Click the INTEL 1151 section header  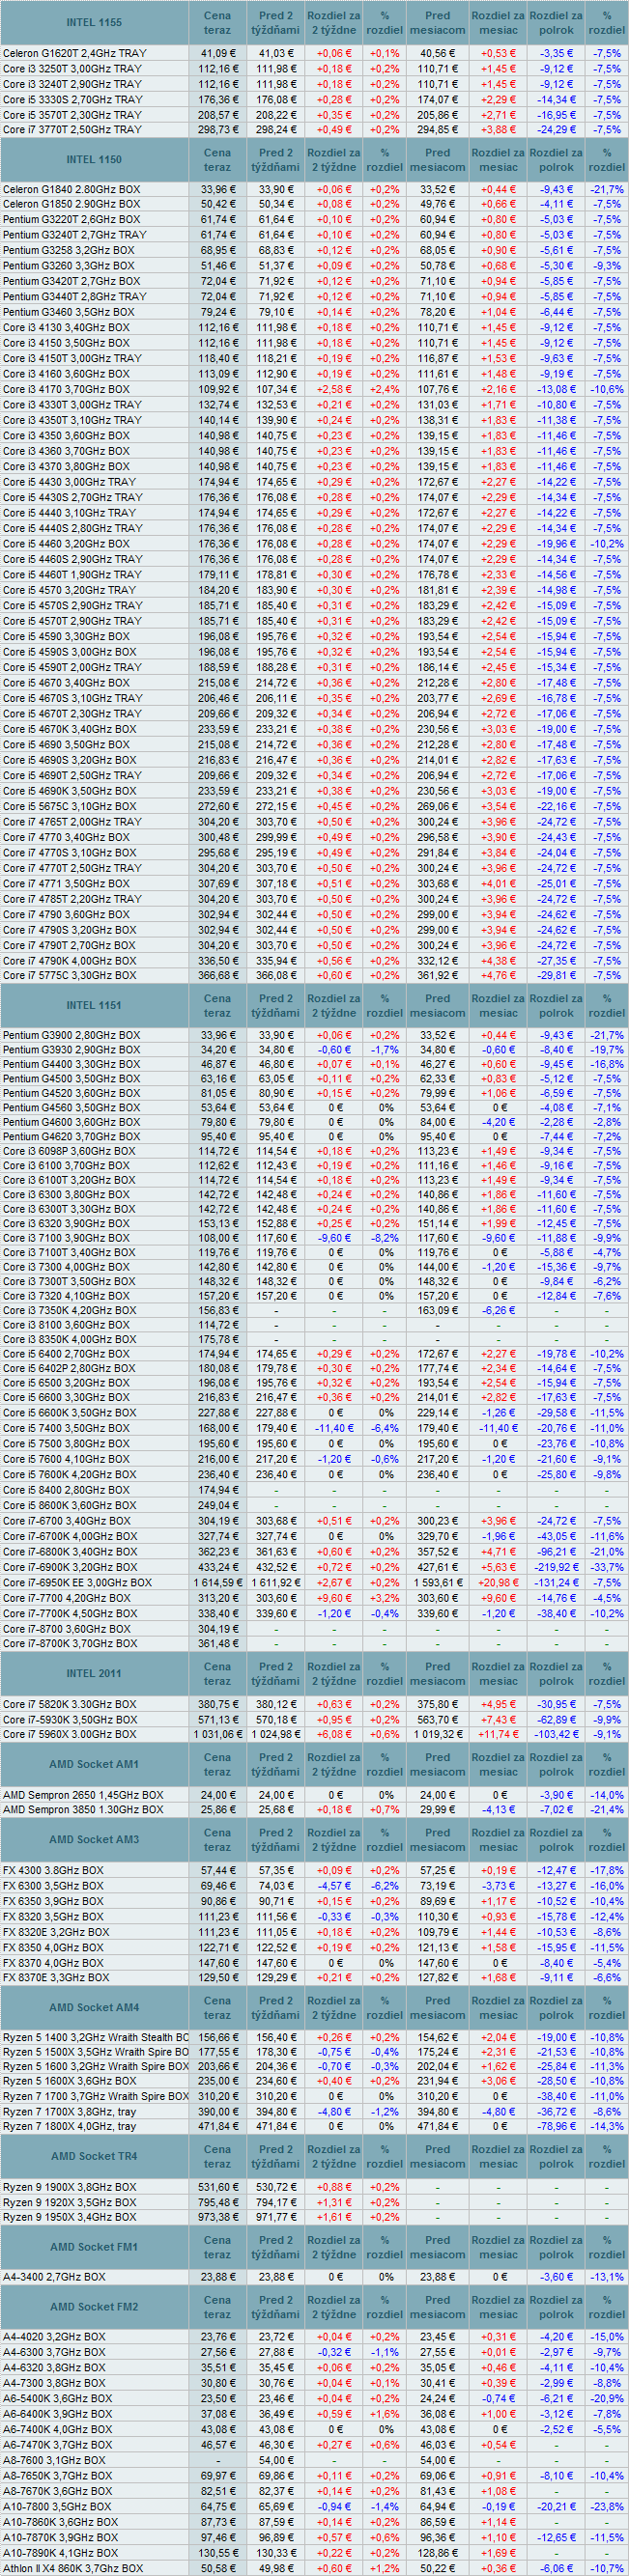click(94, 1005)
